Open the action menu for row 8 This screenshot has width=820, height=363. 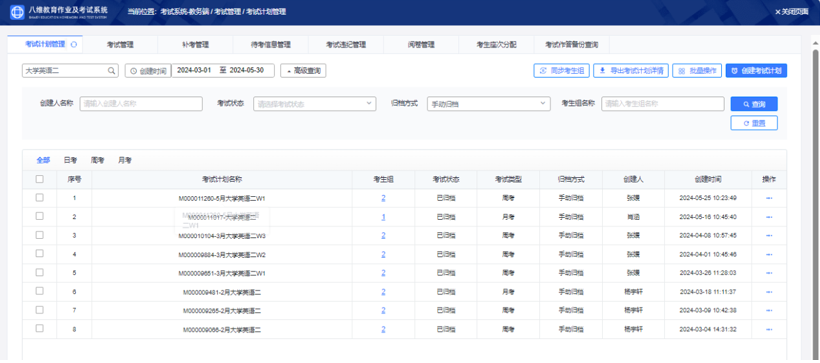tap(769, 330)
